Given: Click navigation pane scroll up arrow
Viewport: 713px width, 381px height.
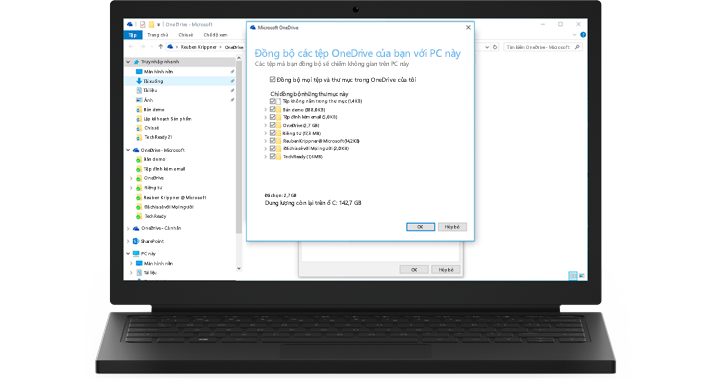Looking at the screenshot, I should click(239, 59).
